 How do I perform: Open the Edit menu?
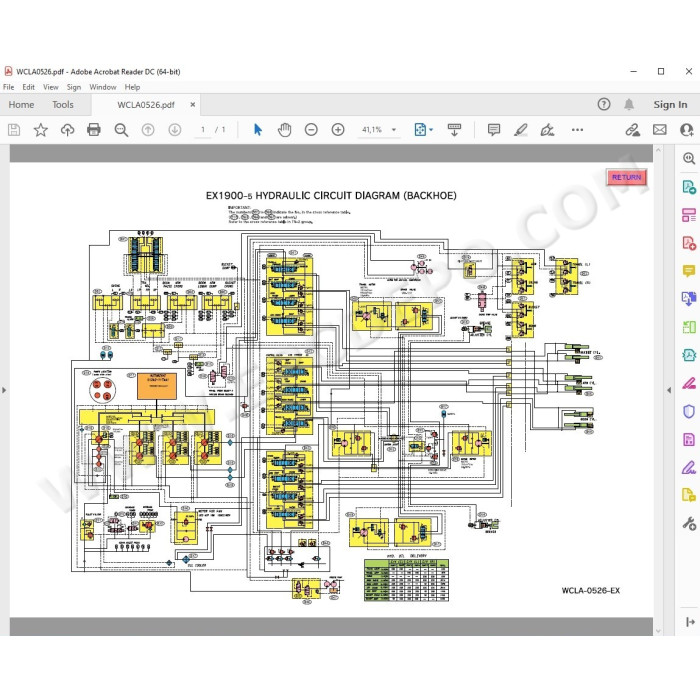point(29,87)
